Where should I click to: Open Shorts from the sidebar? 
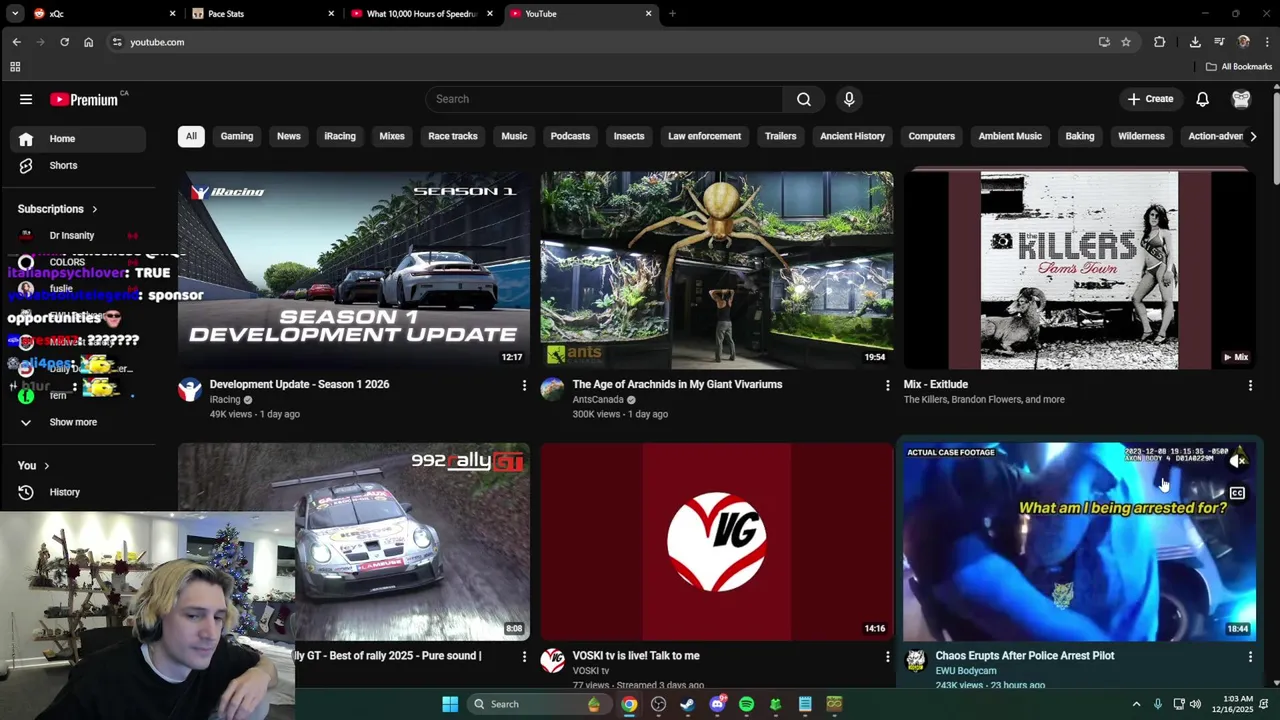pos(63,165)
